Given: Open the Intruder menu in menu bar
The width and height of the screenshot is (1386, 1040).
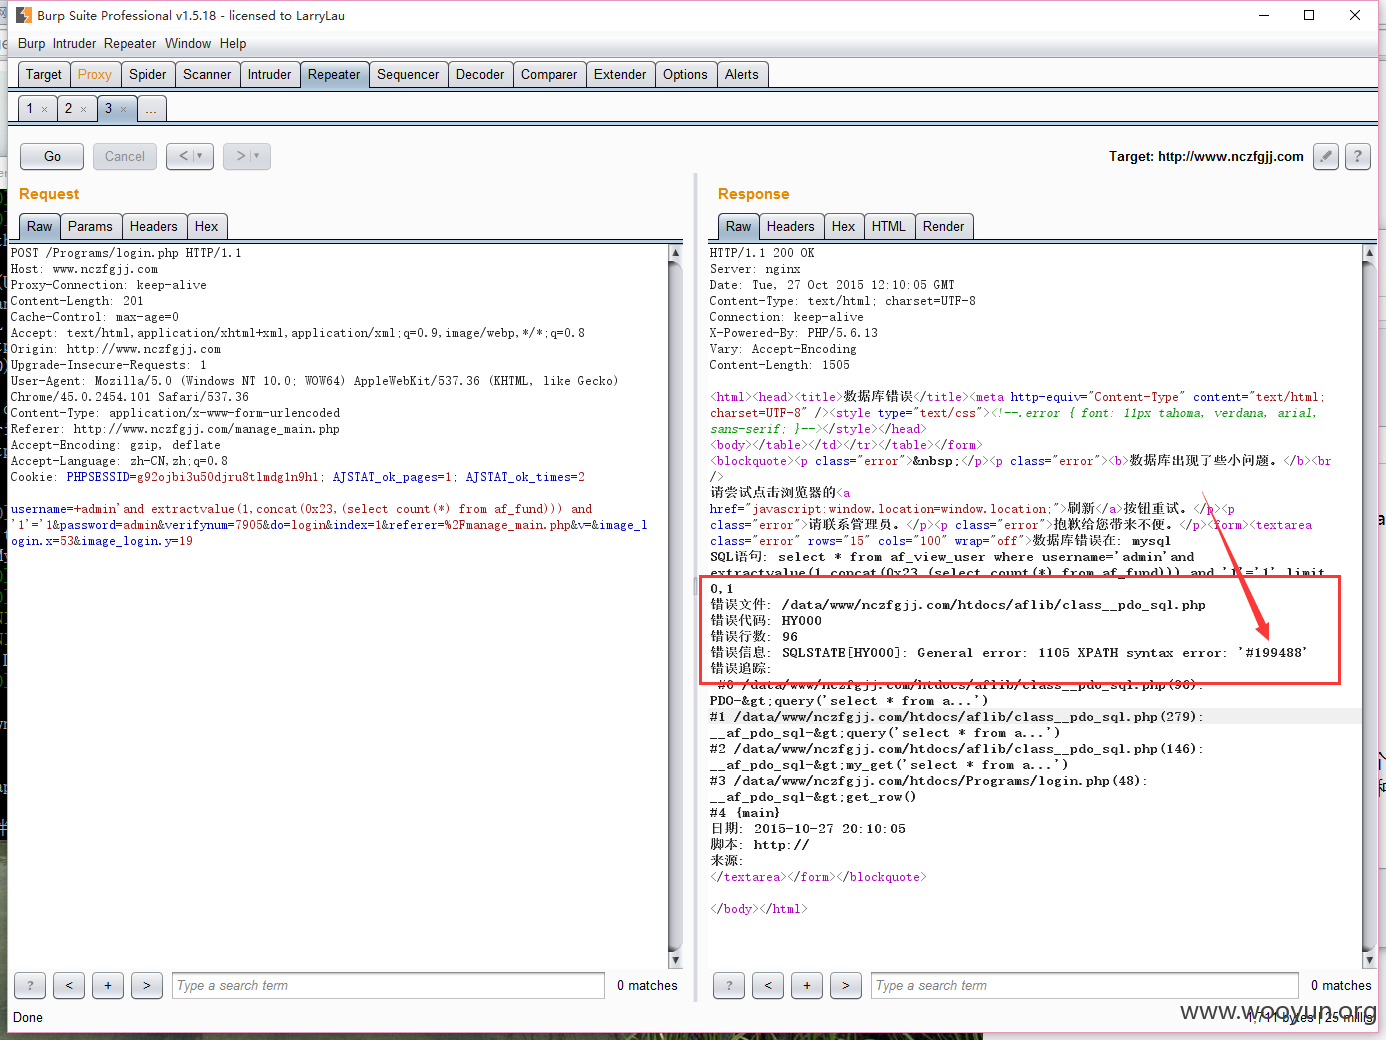Looking at the screenshot, I should [74, 43].
